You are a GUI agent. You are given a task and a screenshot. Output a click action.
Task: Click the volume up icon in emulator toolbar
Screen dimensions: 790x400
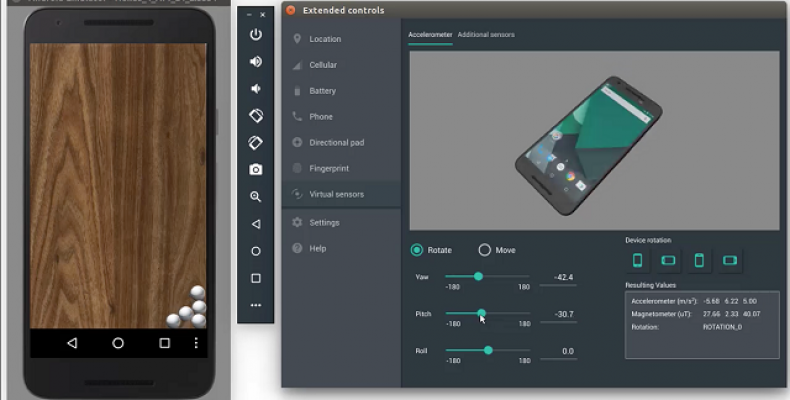[256, 61]
